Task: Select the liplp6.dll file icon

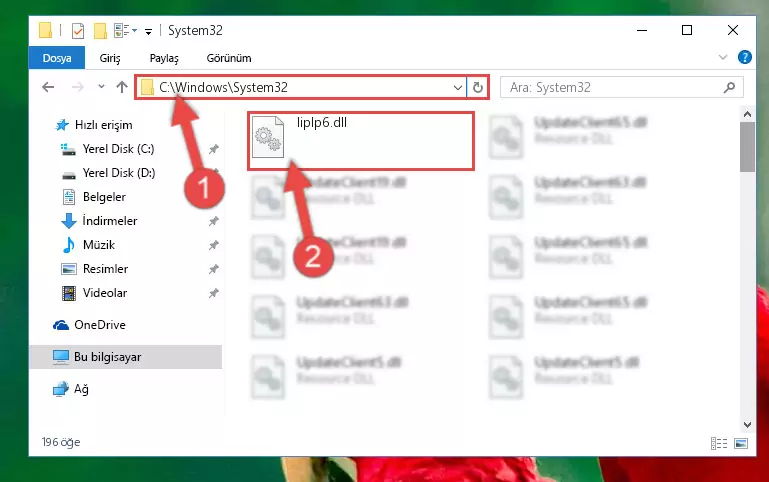Action: point(268,137)
